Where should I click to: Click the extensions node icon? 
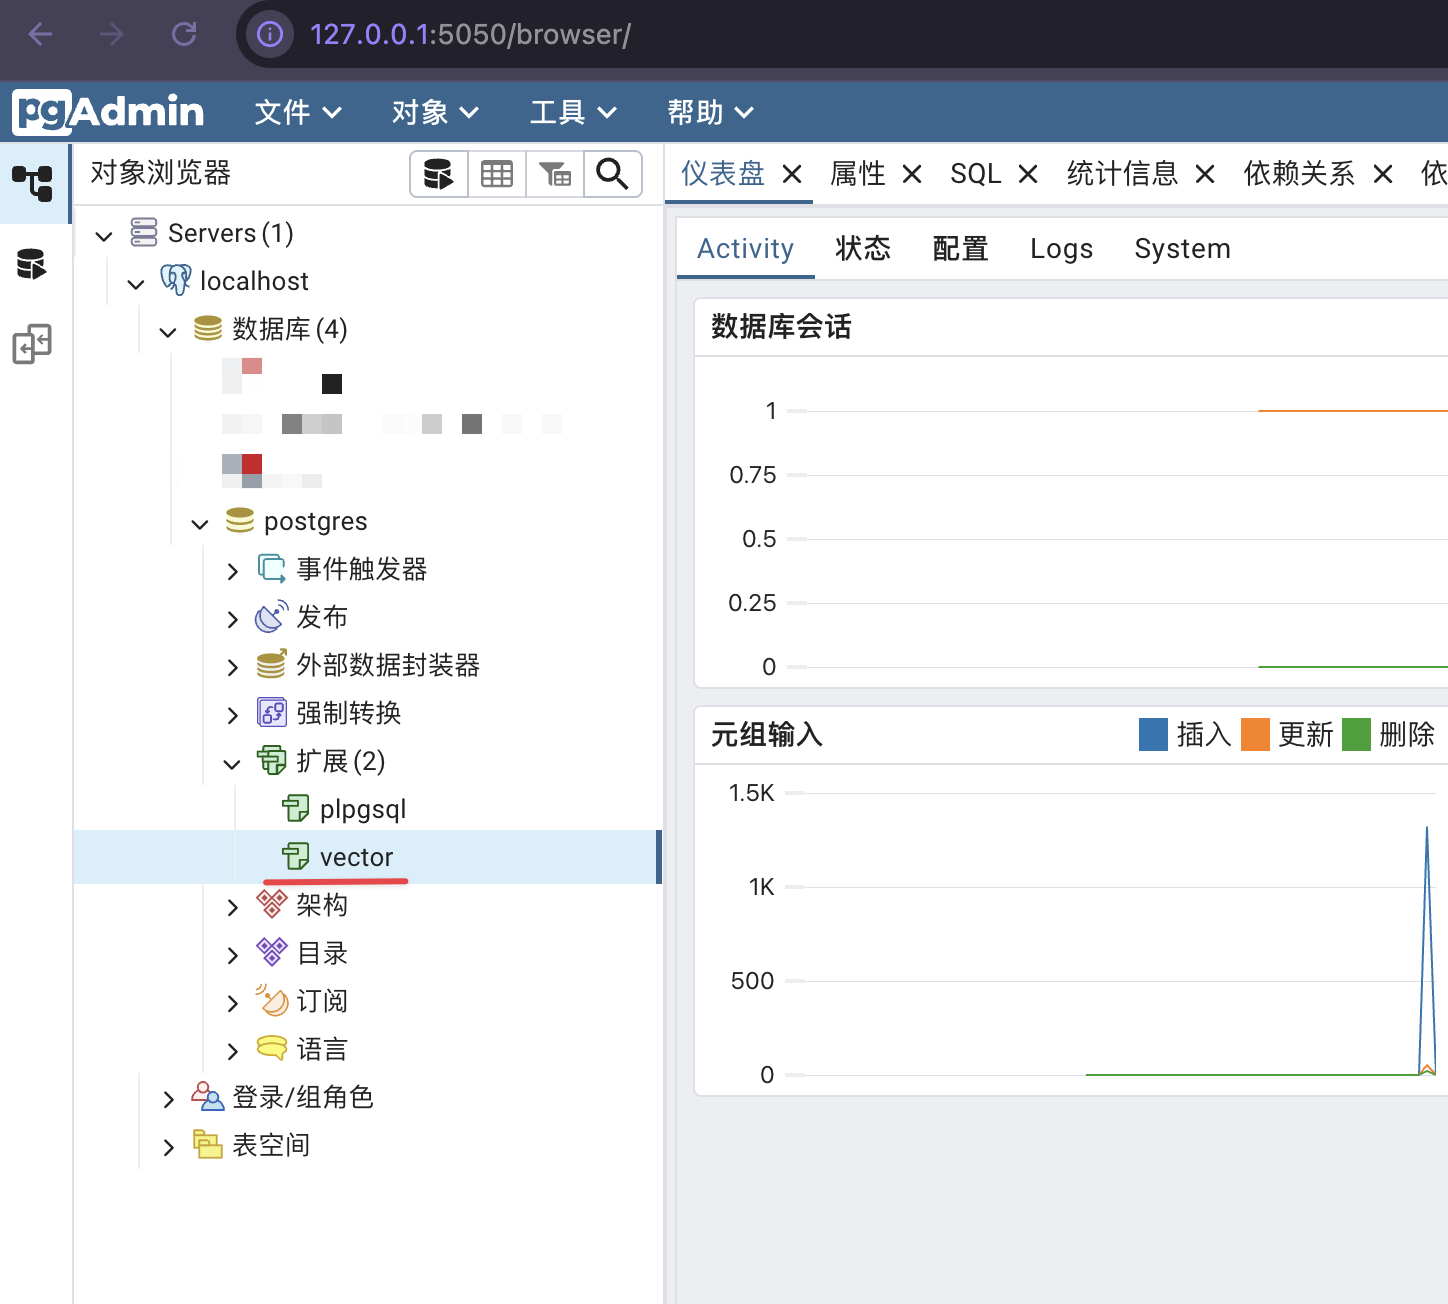click(x=272, y=761)
